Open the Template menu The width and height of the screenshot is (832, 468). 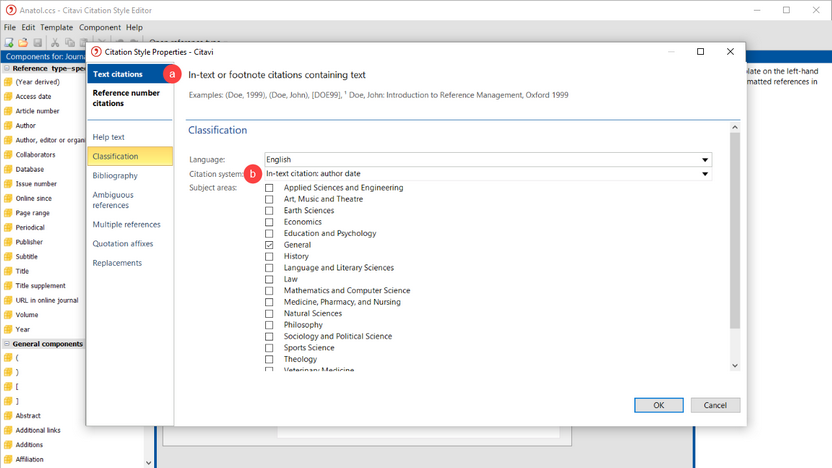click(57, 27)
